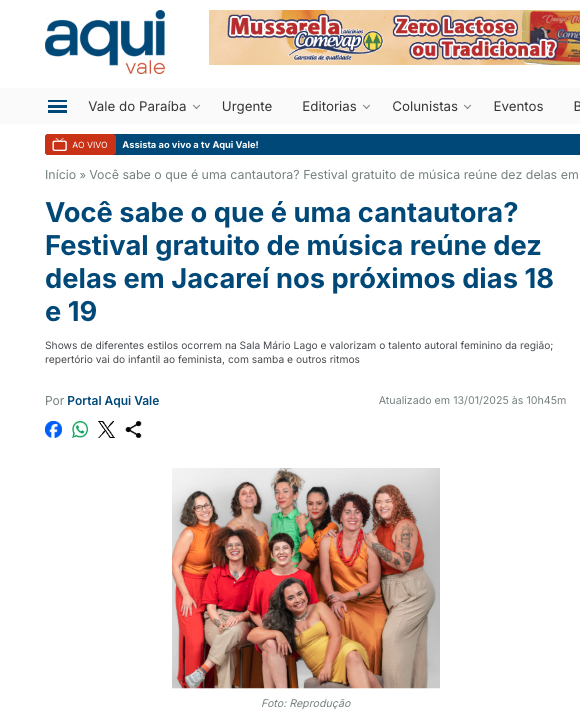This screenshot has height=717, width=580.
Task: Open the cantautoras group photo
Action: pos(306,578)
